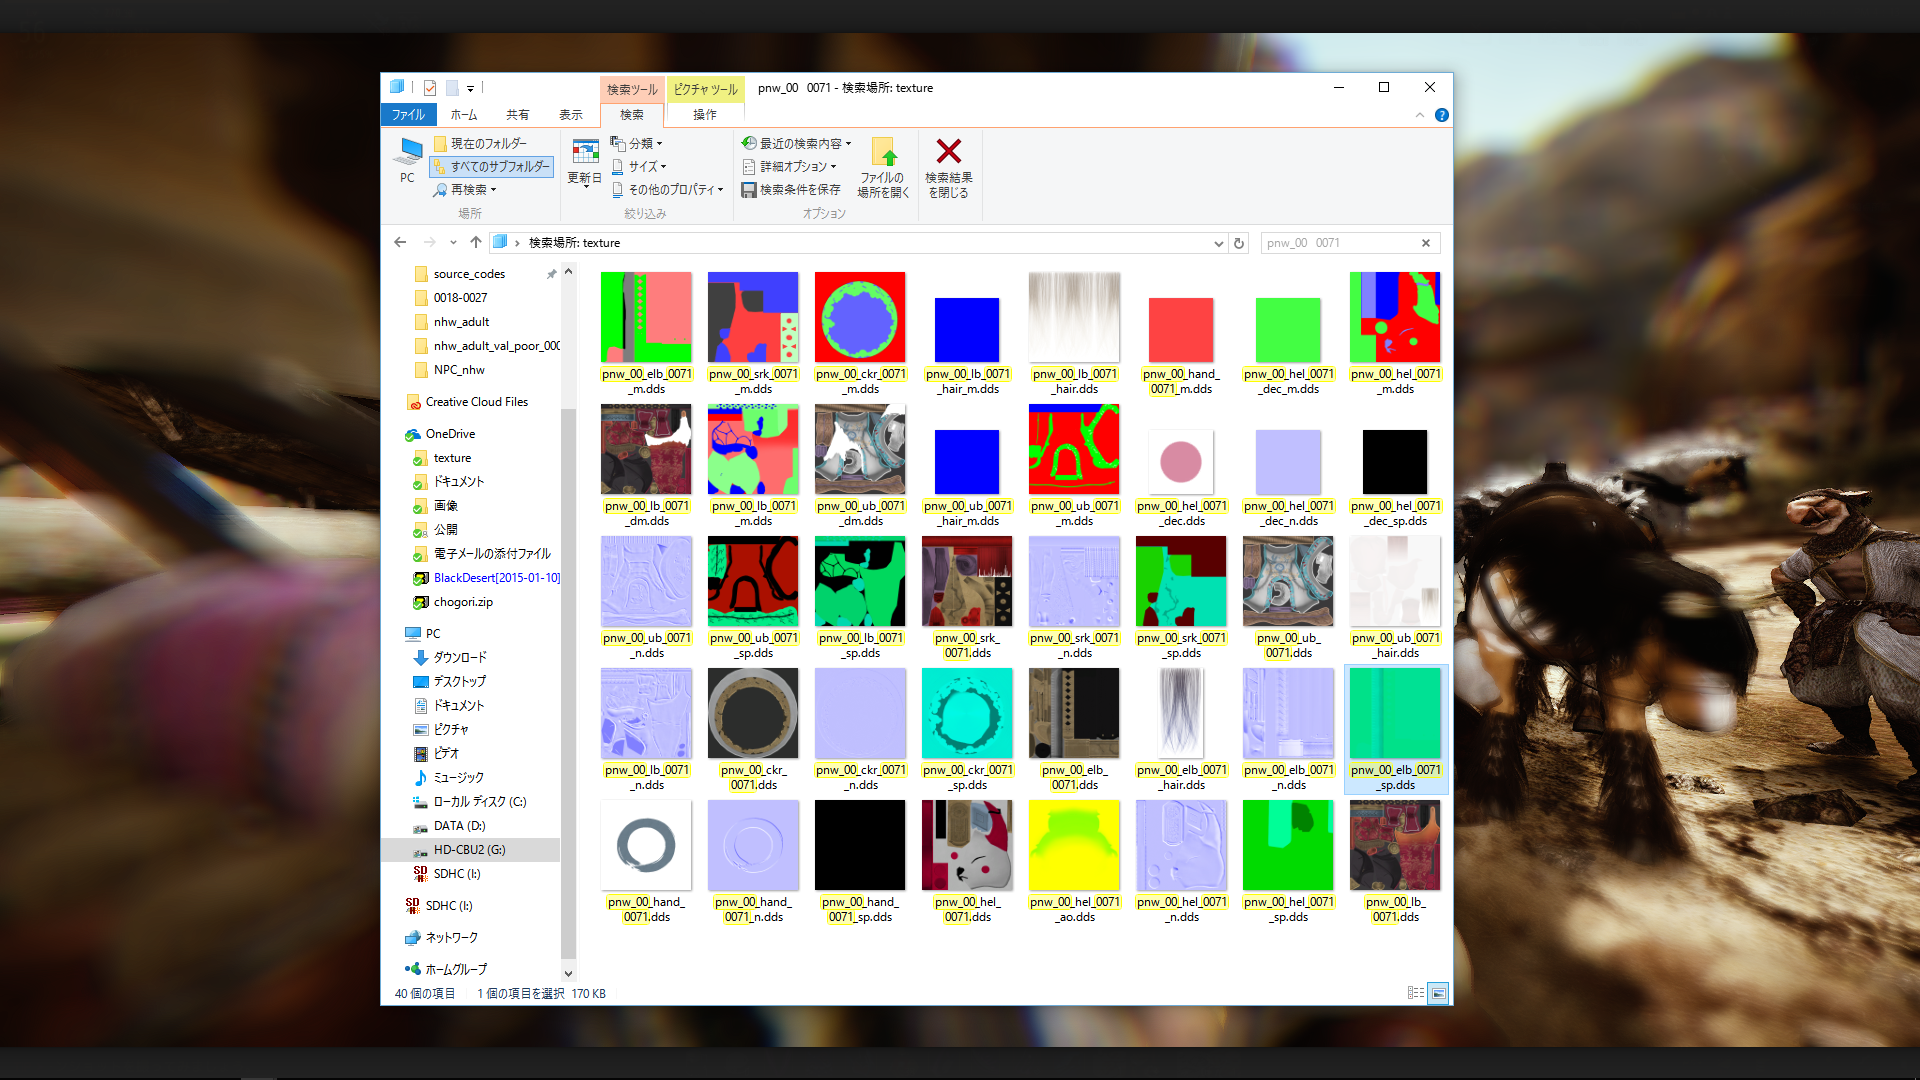
Task: Click 検索条件を保存 floppy disk icon
Action: (x=748, y=190)
